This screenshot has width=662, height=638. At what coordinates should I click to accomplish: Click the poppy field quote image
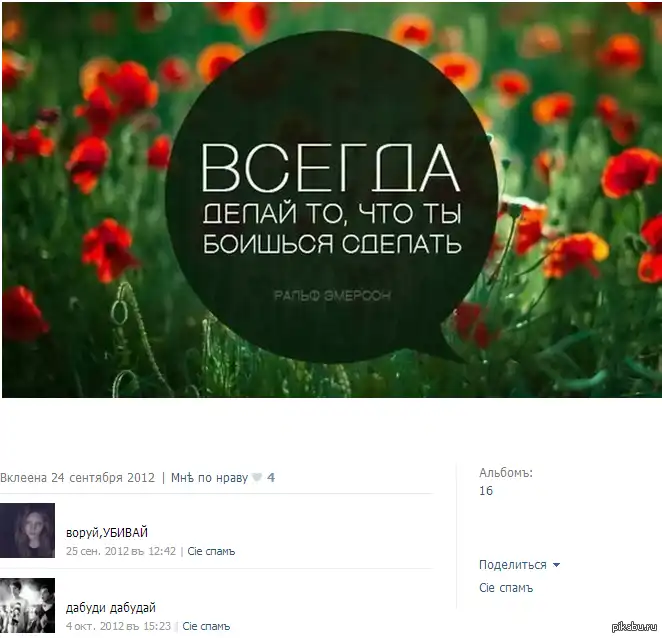coord(332,200)
